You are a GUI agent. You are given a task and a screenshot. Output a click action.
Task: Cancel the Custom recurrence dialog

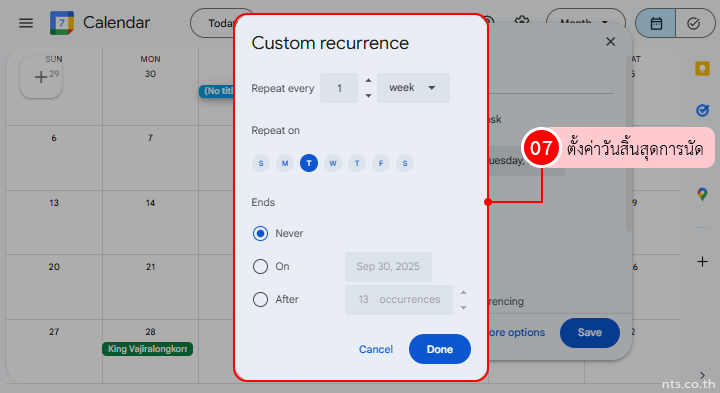[x=376, y=349]
